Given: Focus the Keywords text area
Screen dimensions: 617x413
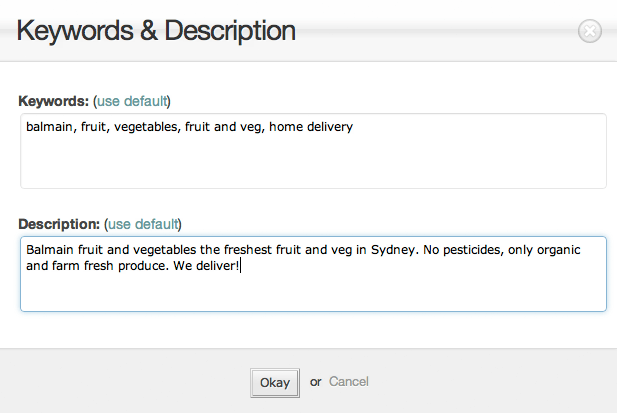Looking at the screenshot, I should click(313, 151).
